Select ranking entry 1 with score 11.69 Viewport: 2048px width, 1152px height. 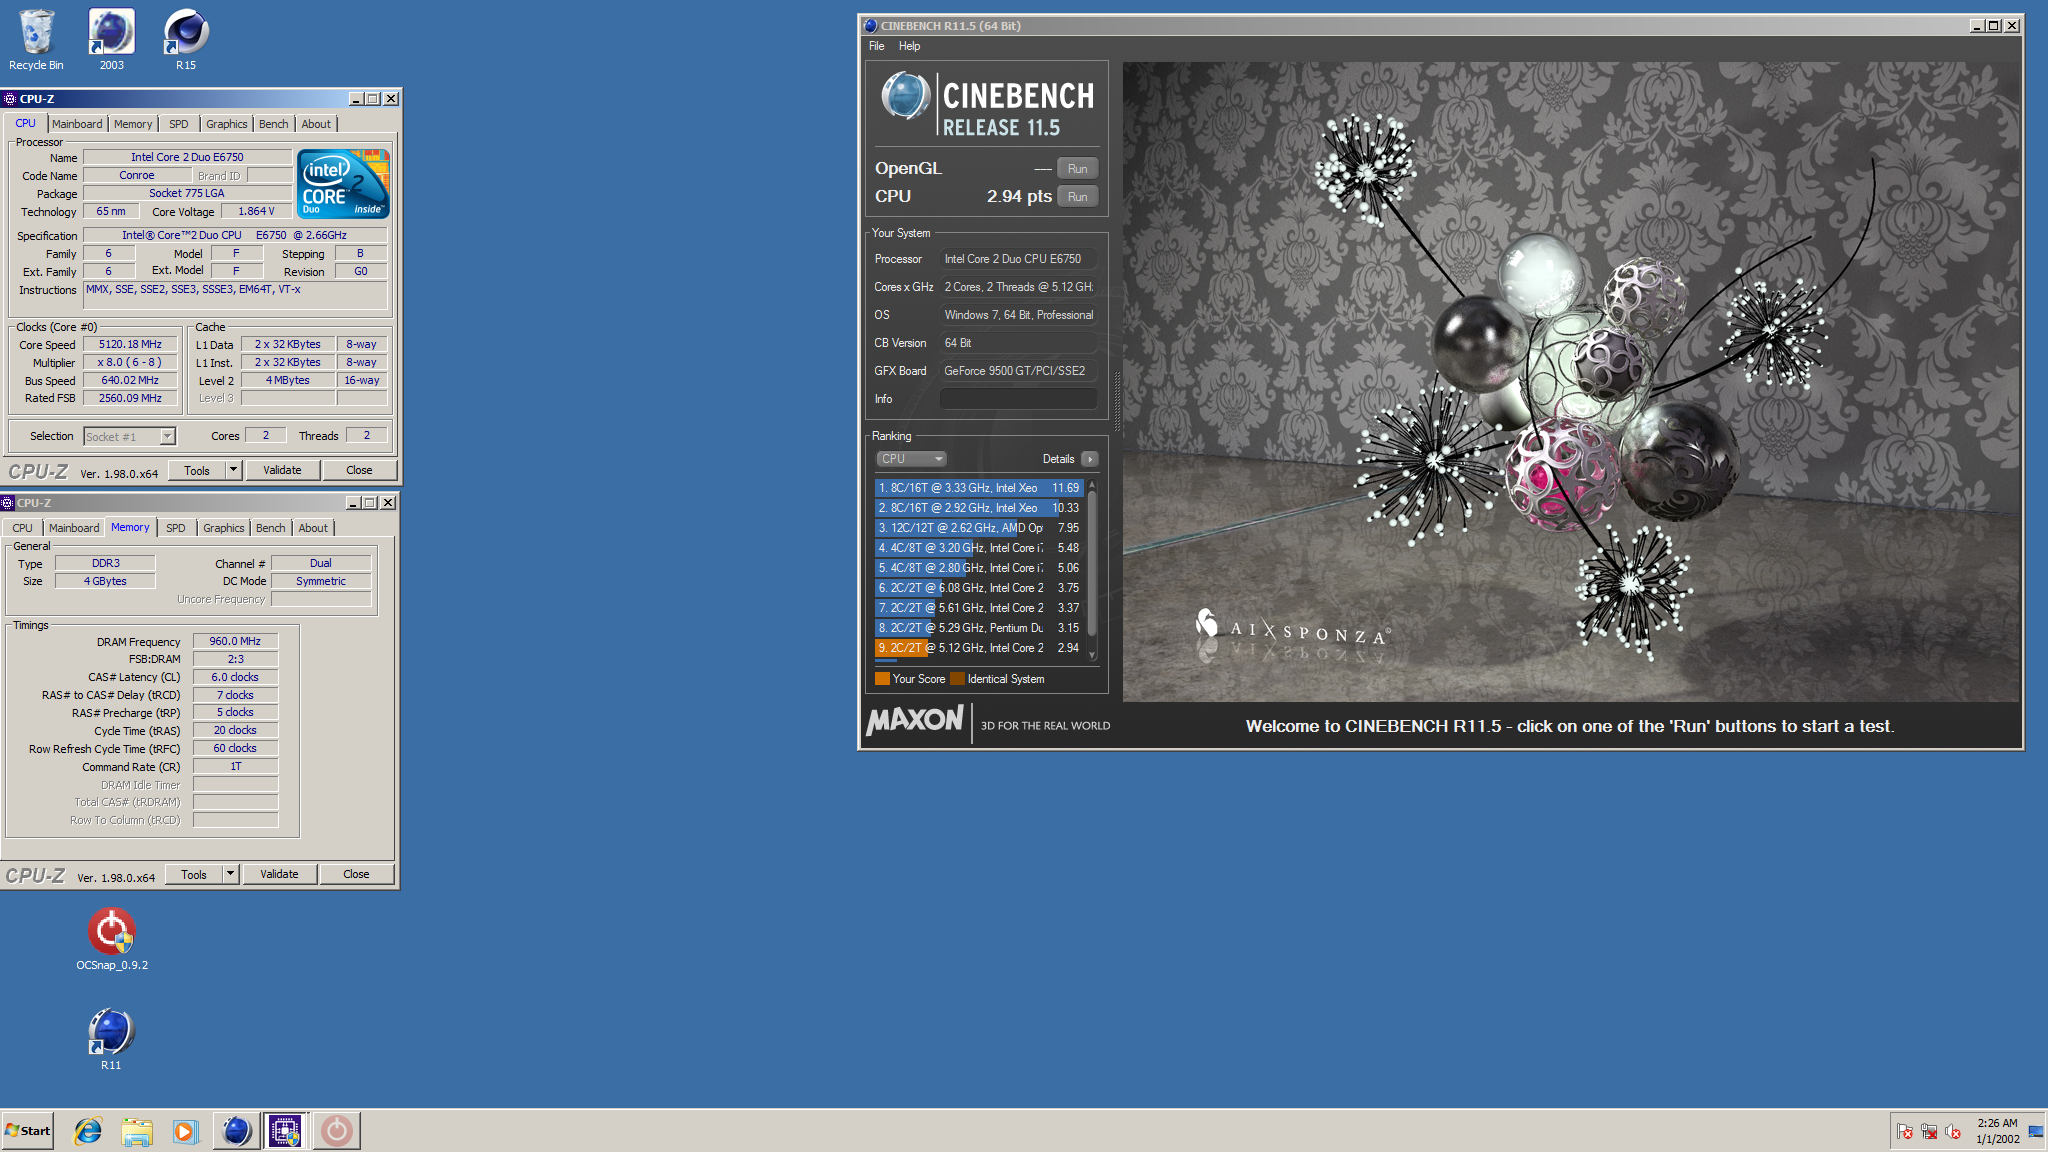[979, 488]
